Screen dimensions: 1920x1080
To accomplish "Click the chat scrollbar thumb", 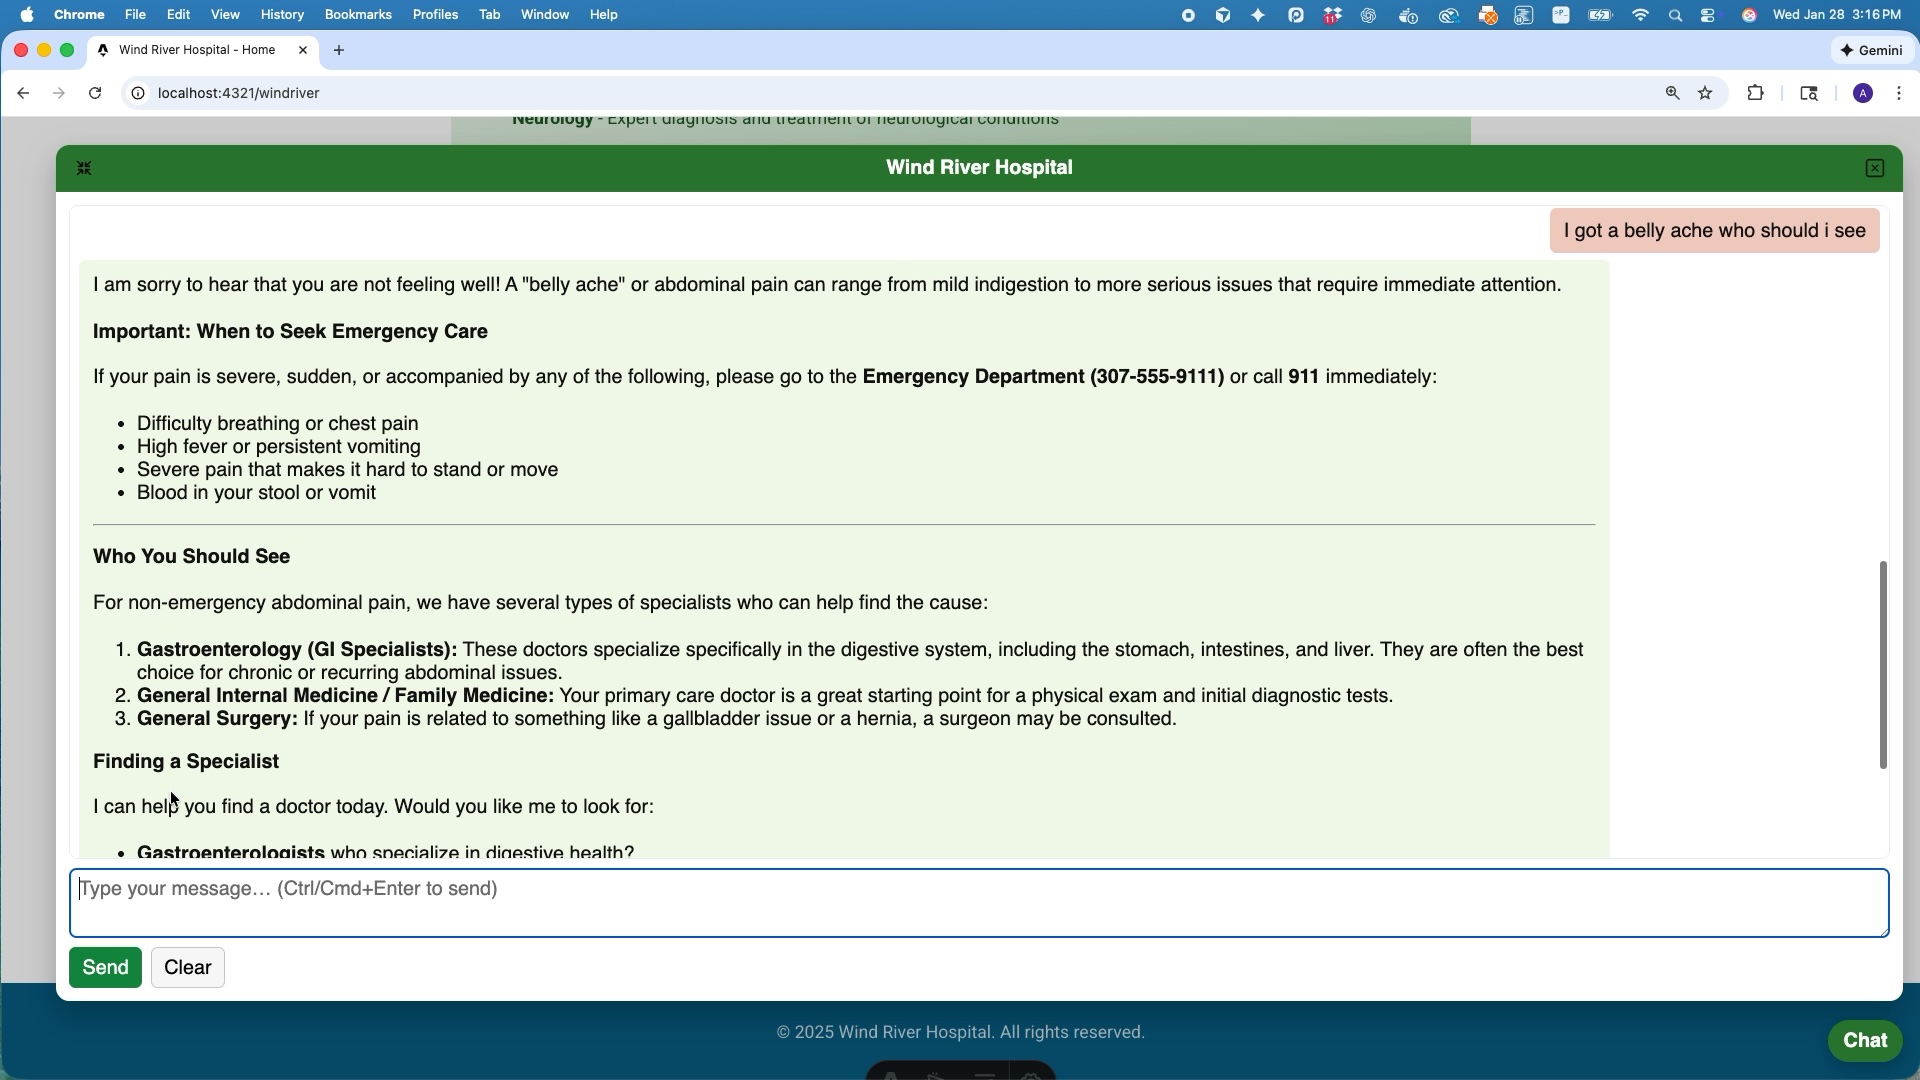I will 1883,665.
